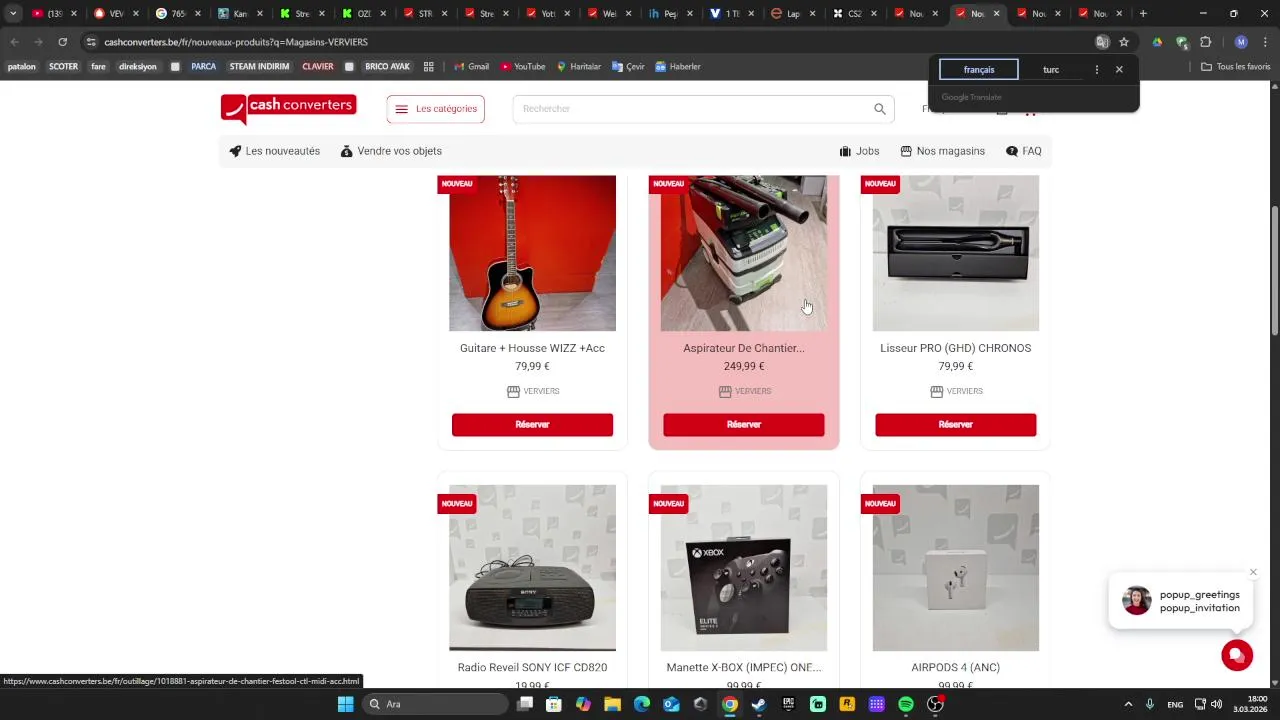Click the 249,99 € price of the Aspirateur
Screen dimensions: 1280x720
744,366
